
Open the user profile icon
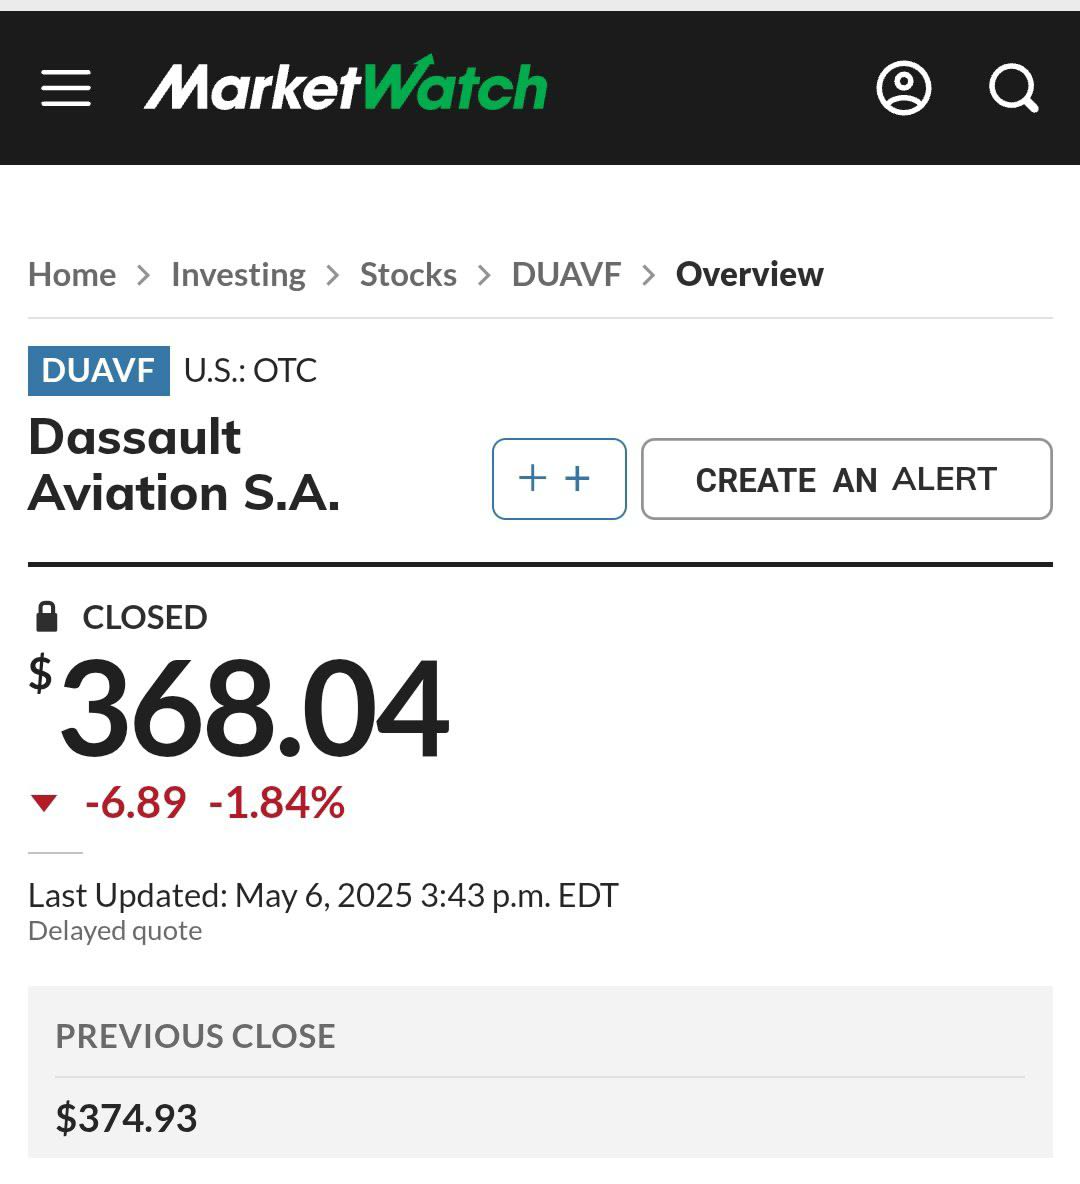pyautogui.click(x=904, y=88)
